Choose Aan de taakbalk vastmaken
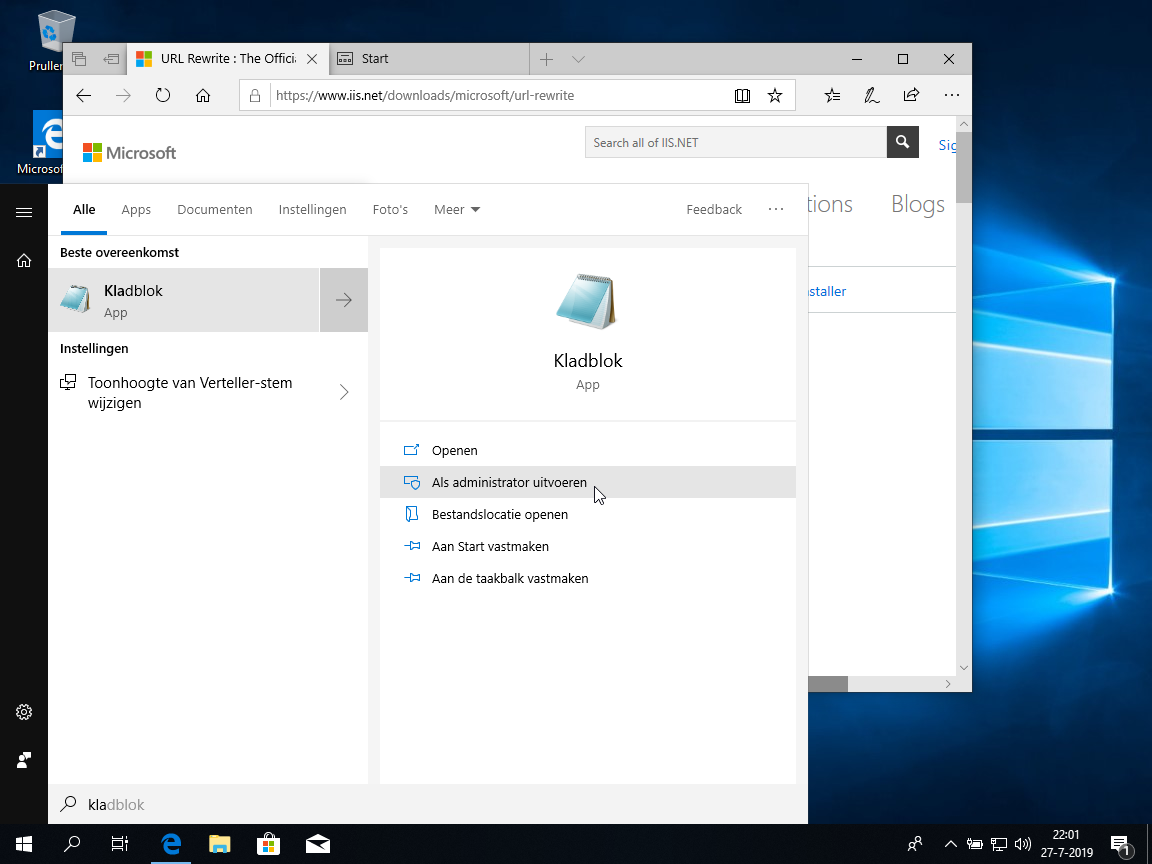This screenshot has width=1152, height=864. 588,578
